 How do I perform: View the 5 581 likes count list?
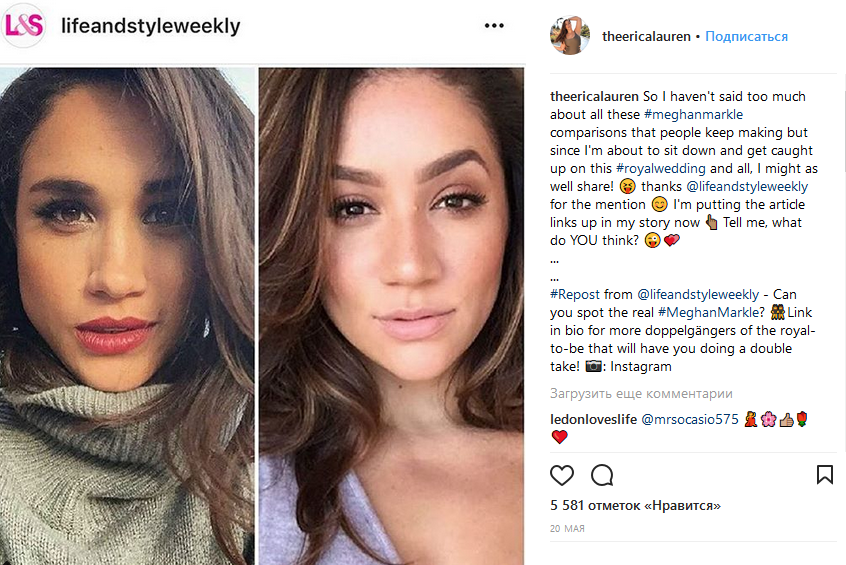pos(636,506)
